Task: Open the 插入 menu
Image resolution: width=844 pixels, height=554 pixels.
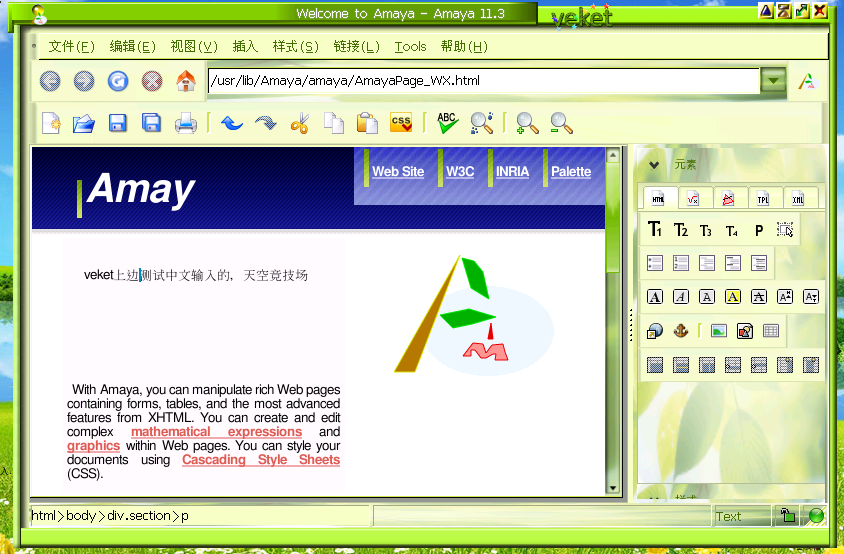Action: coord(245,47)
